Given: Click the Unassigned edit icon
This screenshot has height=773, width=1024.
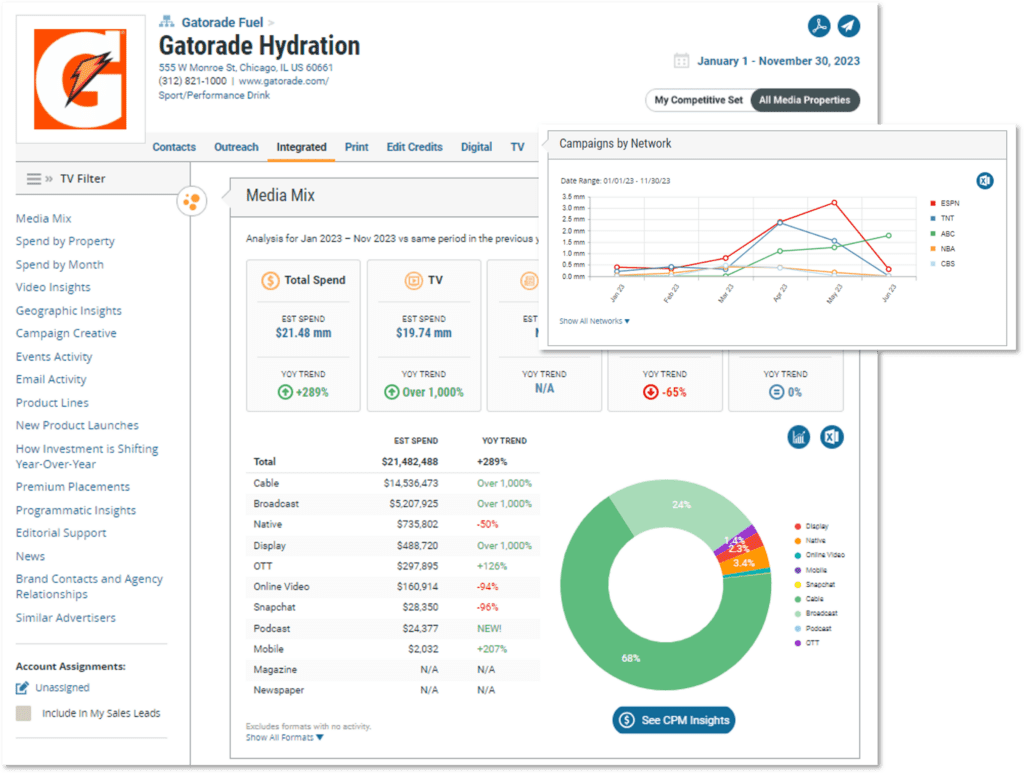Looking at the screenshot, I should tap(22, 687).
